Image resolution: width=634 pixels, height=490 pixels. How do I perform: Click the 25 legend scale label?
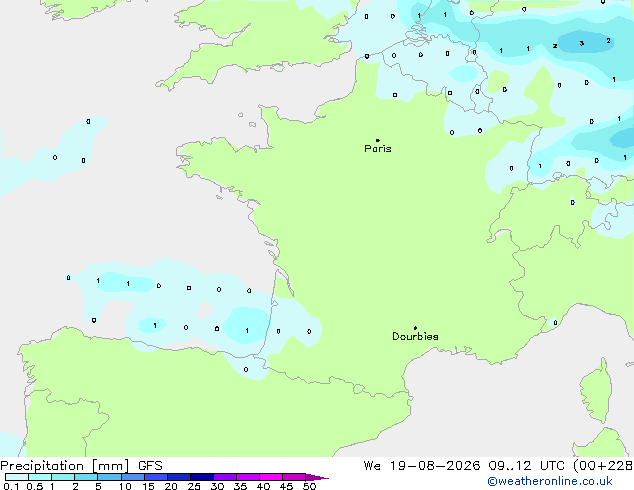194,486
